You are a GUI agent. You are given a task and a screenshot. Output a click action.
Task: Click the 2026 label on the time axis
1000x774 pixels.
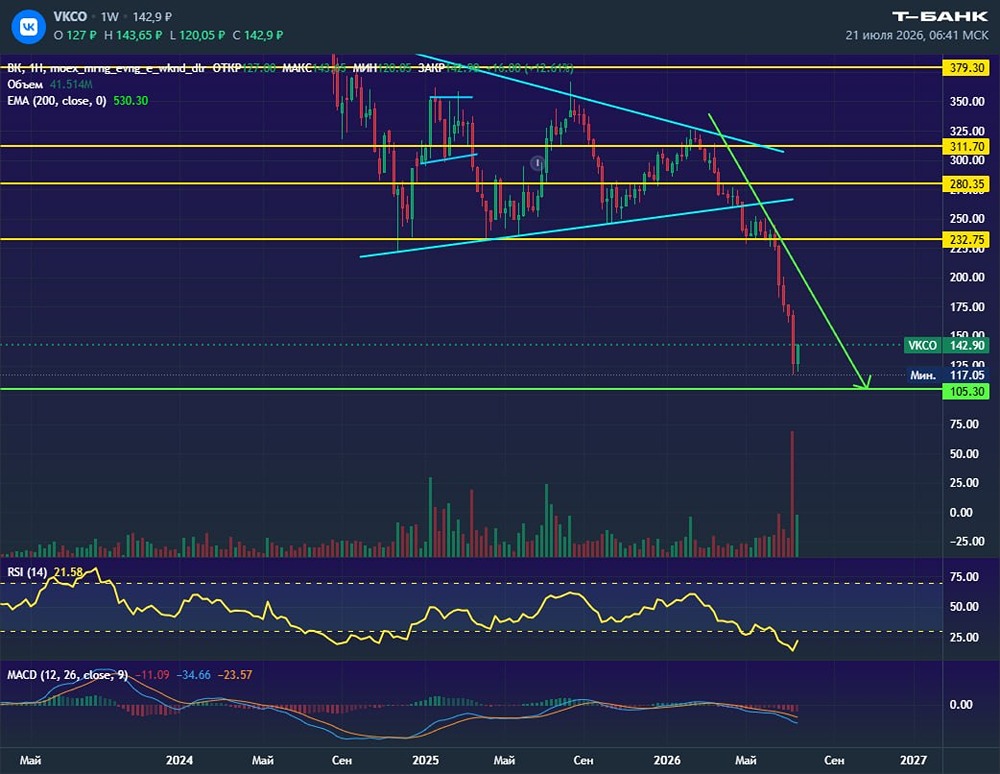[667, 760]
